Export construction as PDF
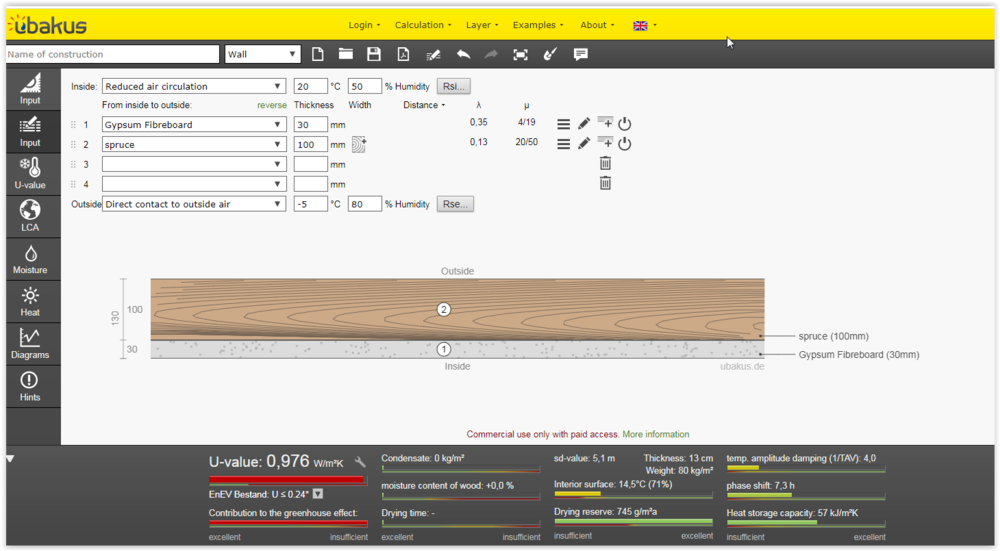Image resolution: width=1000 pixels, height=551 pixels. point(403,54)
